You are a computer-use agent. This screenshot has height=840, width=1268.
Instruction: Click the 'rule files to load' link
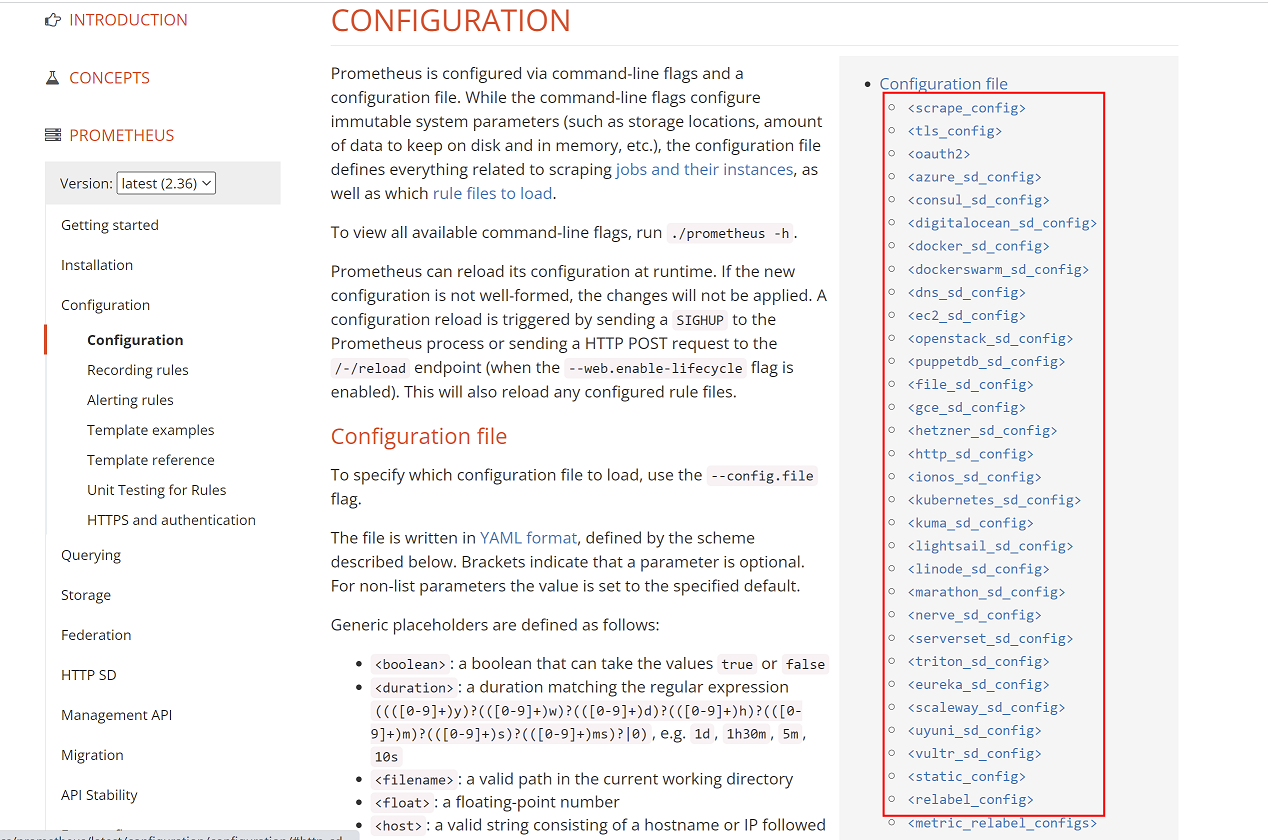click(x=492, y=194)
